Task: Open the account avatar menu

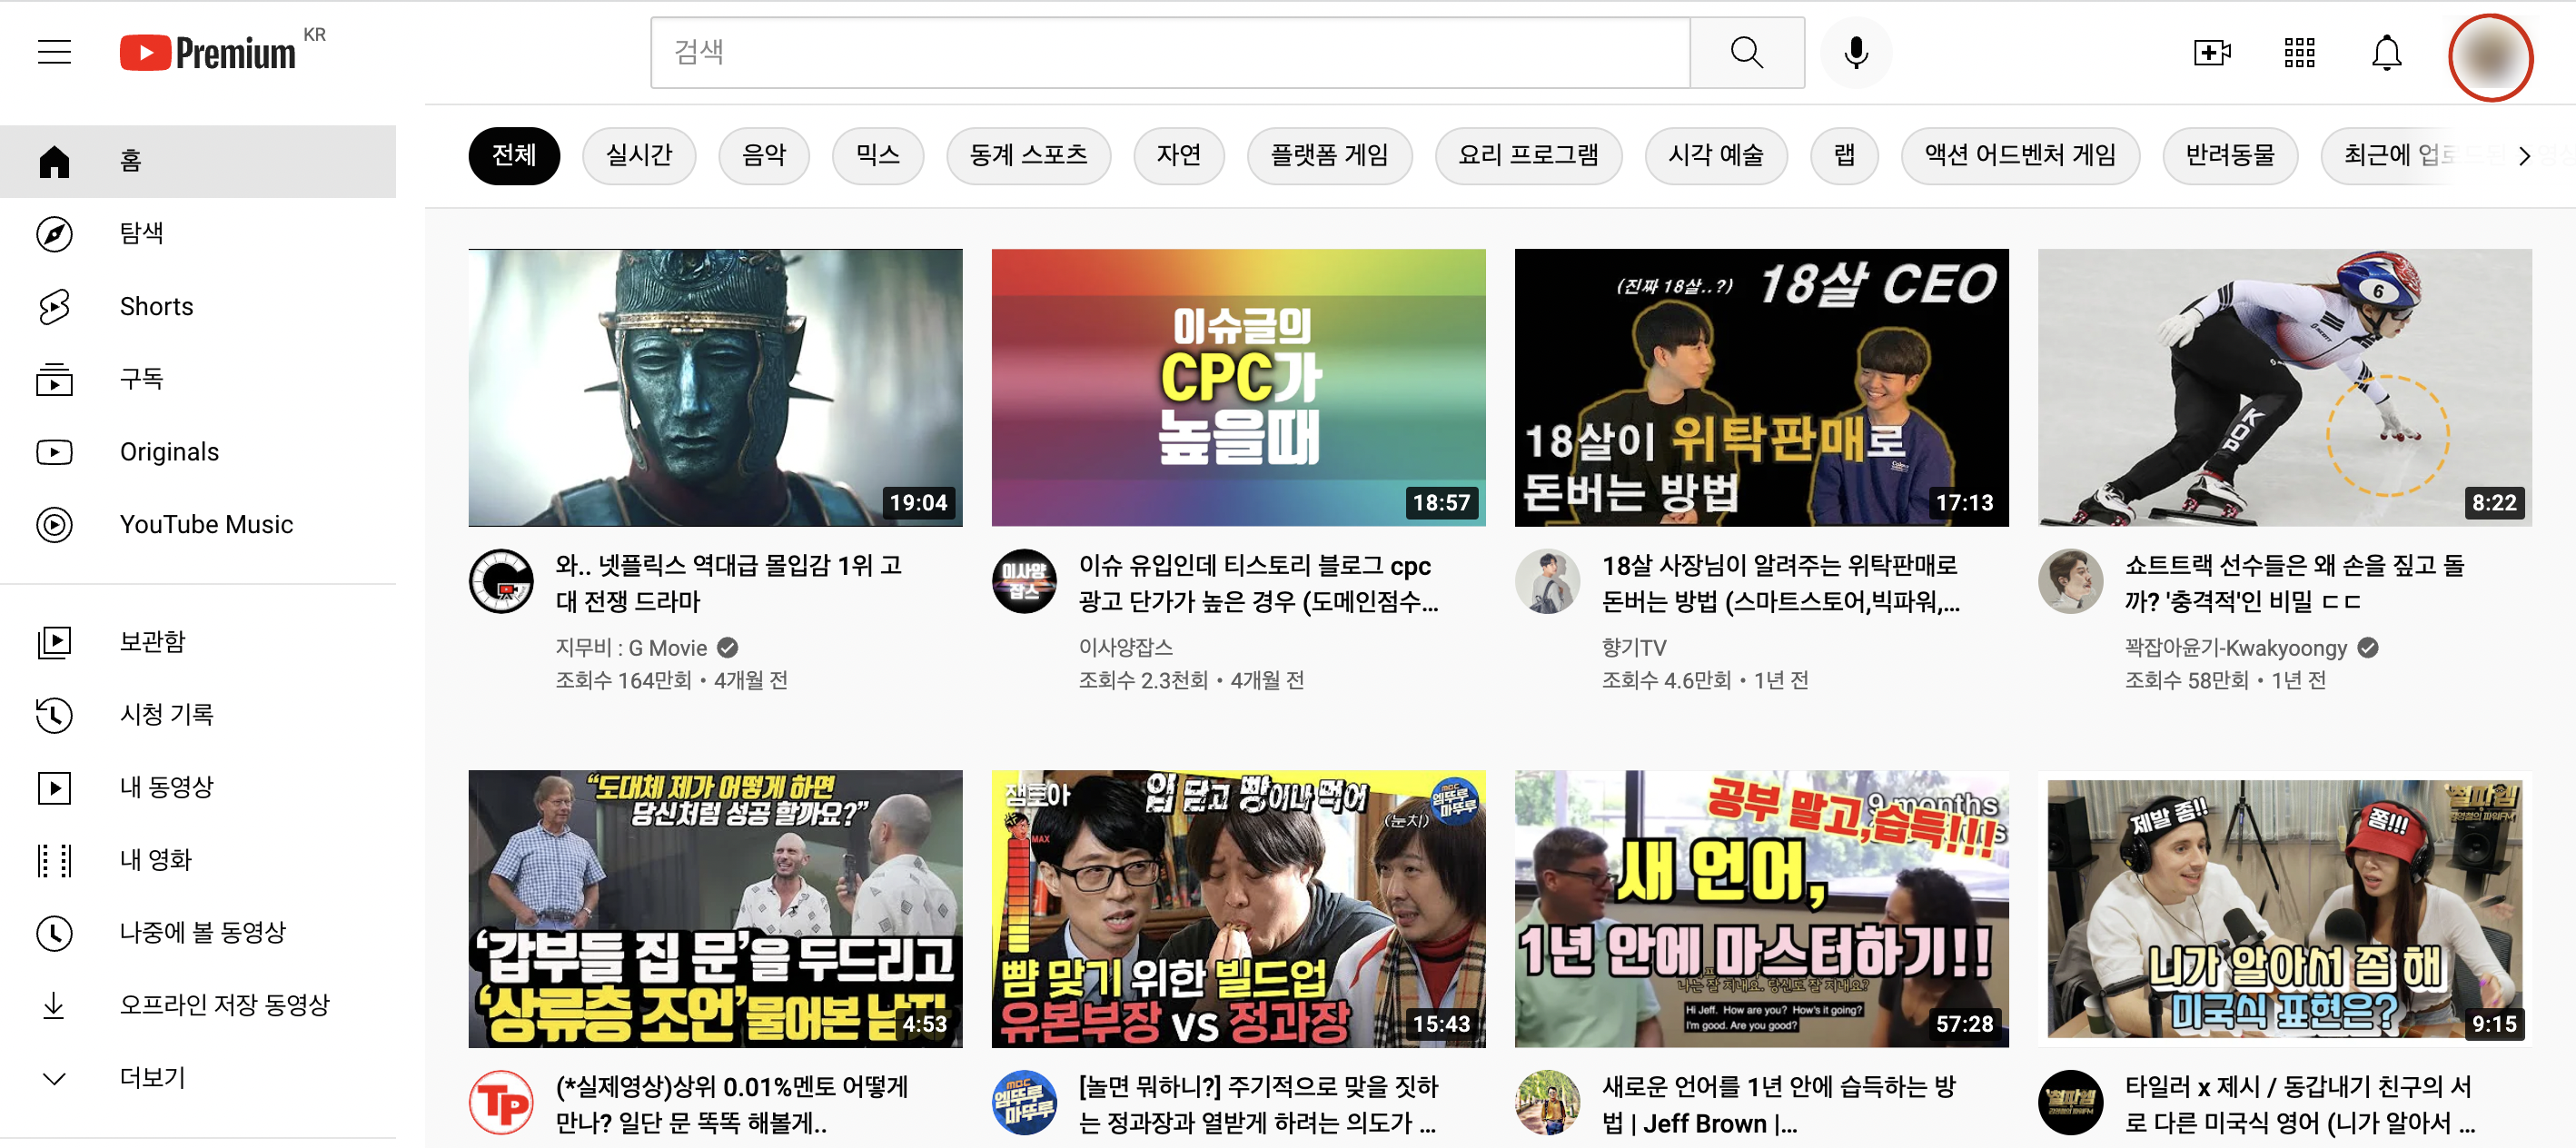Action: [x=2489, y=57]
